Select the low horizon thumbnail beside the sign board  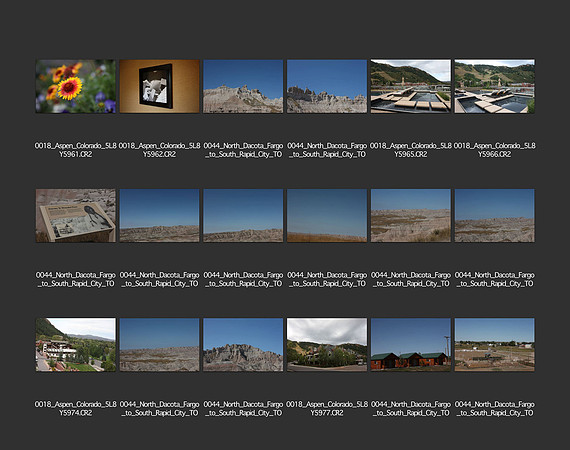click(x=160, y=216)
